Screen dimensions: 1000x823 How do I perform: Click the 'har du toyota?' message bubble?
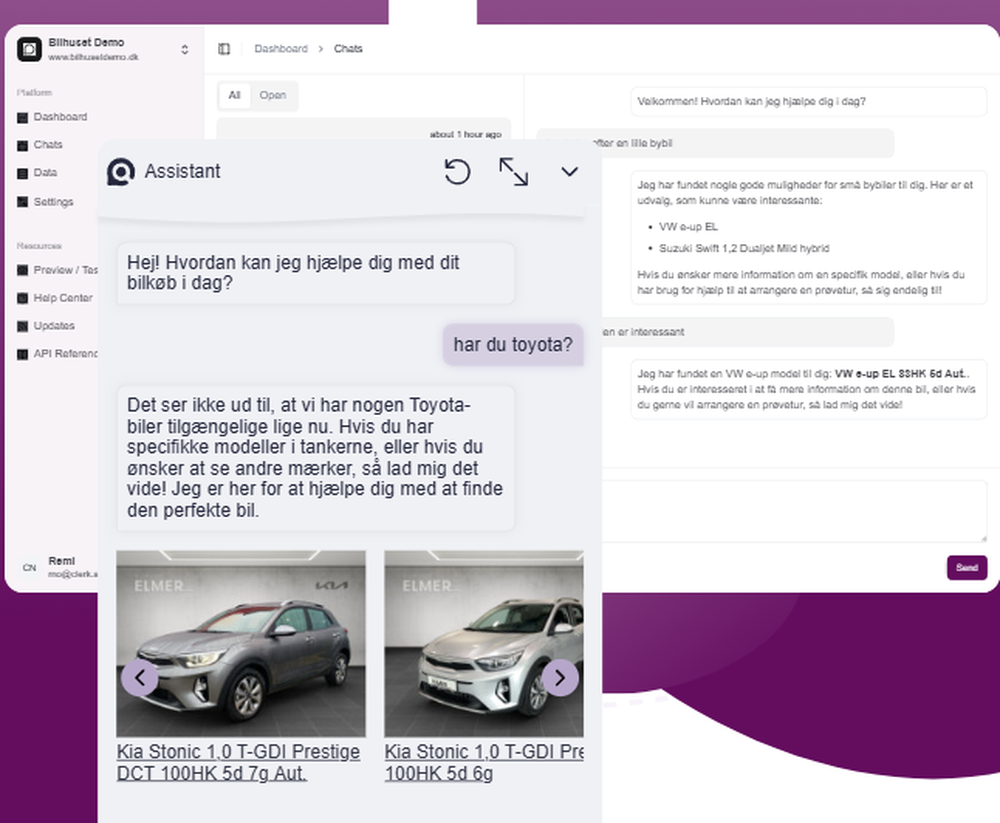513,345
